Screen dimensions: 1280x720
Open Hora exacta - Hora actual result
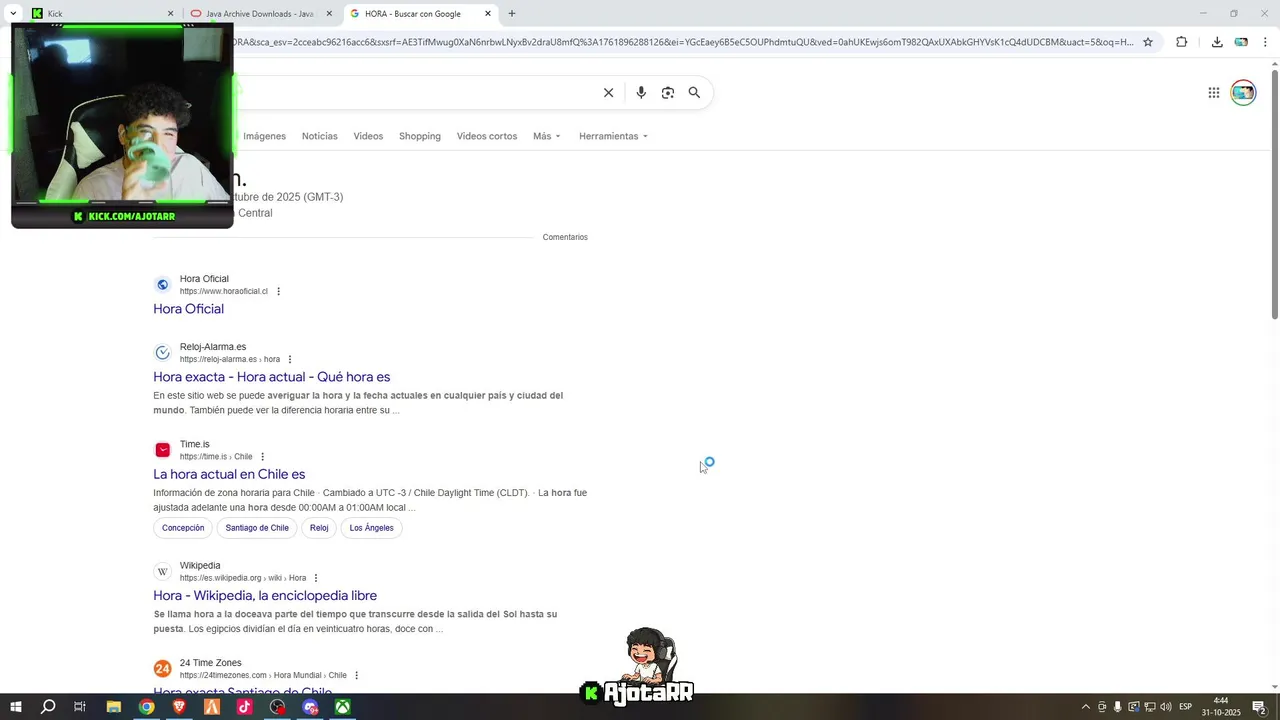[x=272, y=377]
